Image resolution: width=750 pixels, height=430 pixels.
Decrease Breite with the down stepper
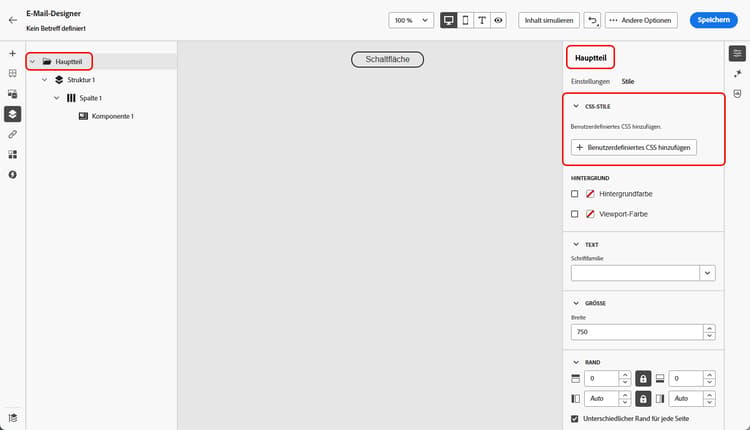[x=709, y=336]
